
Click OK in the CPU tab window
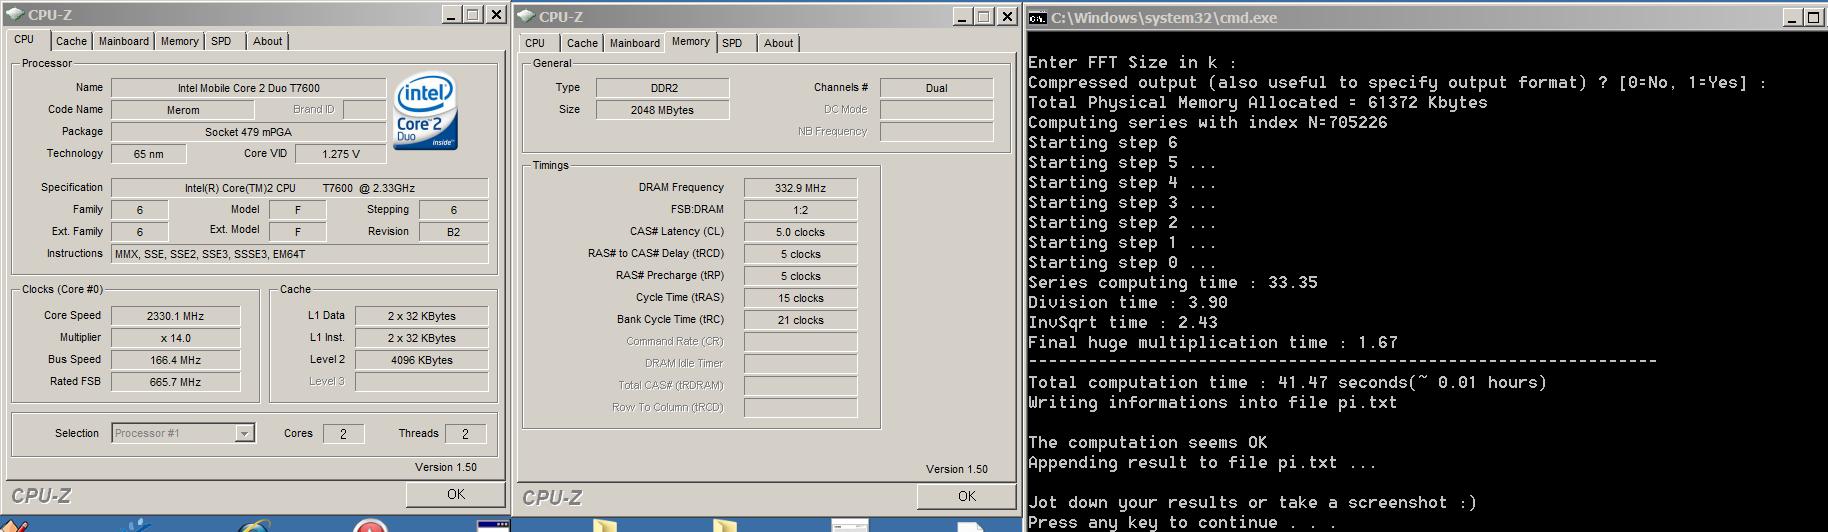tap(456, 494)
